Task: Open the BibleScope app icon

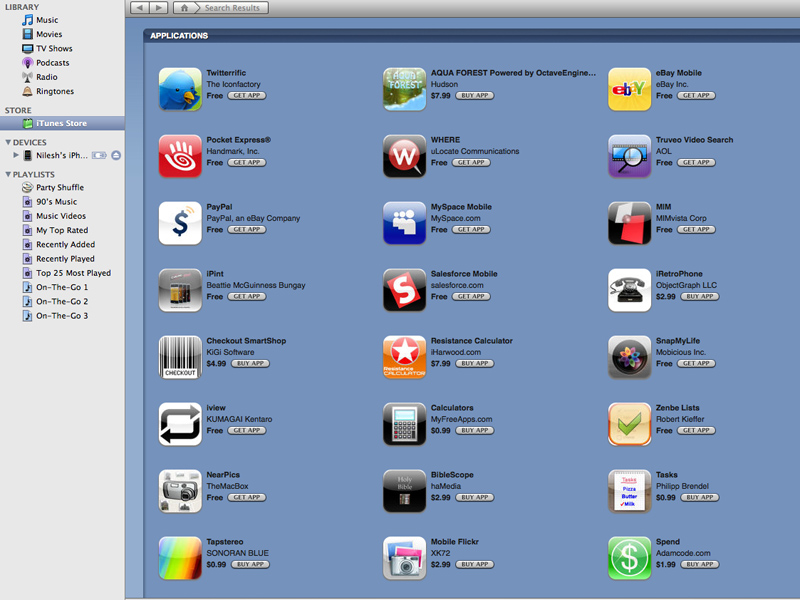Action: point(405,491)
